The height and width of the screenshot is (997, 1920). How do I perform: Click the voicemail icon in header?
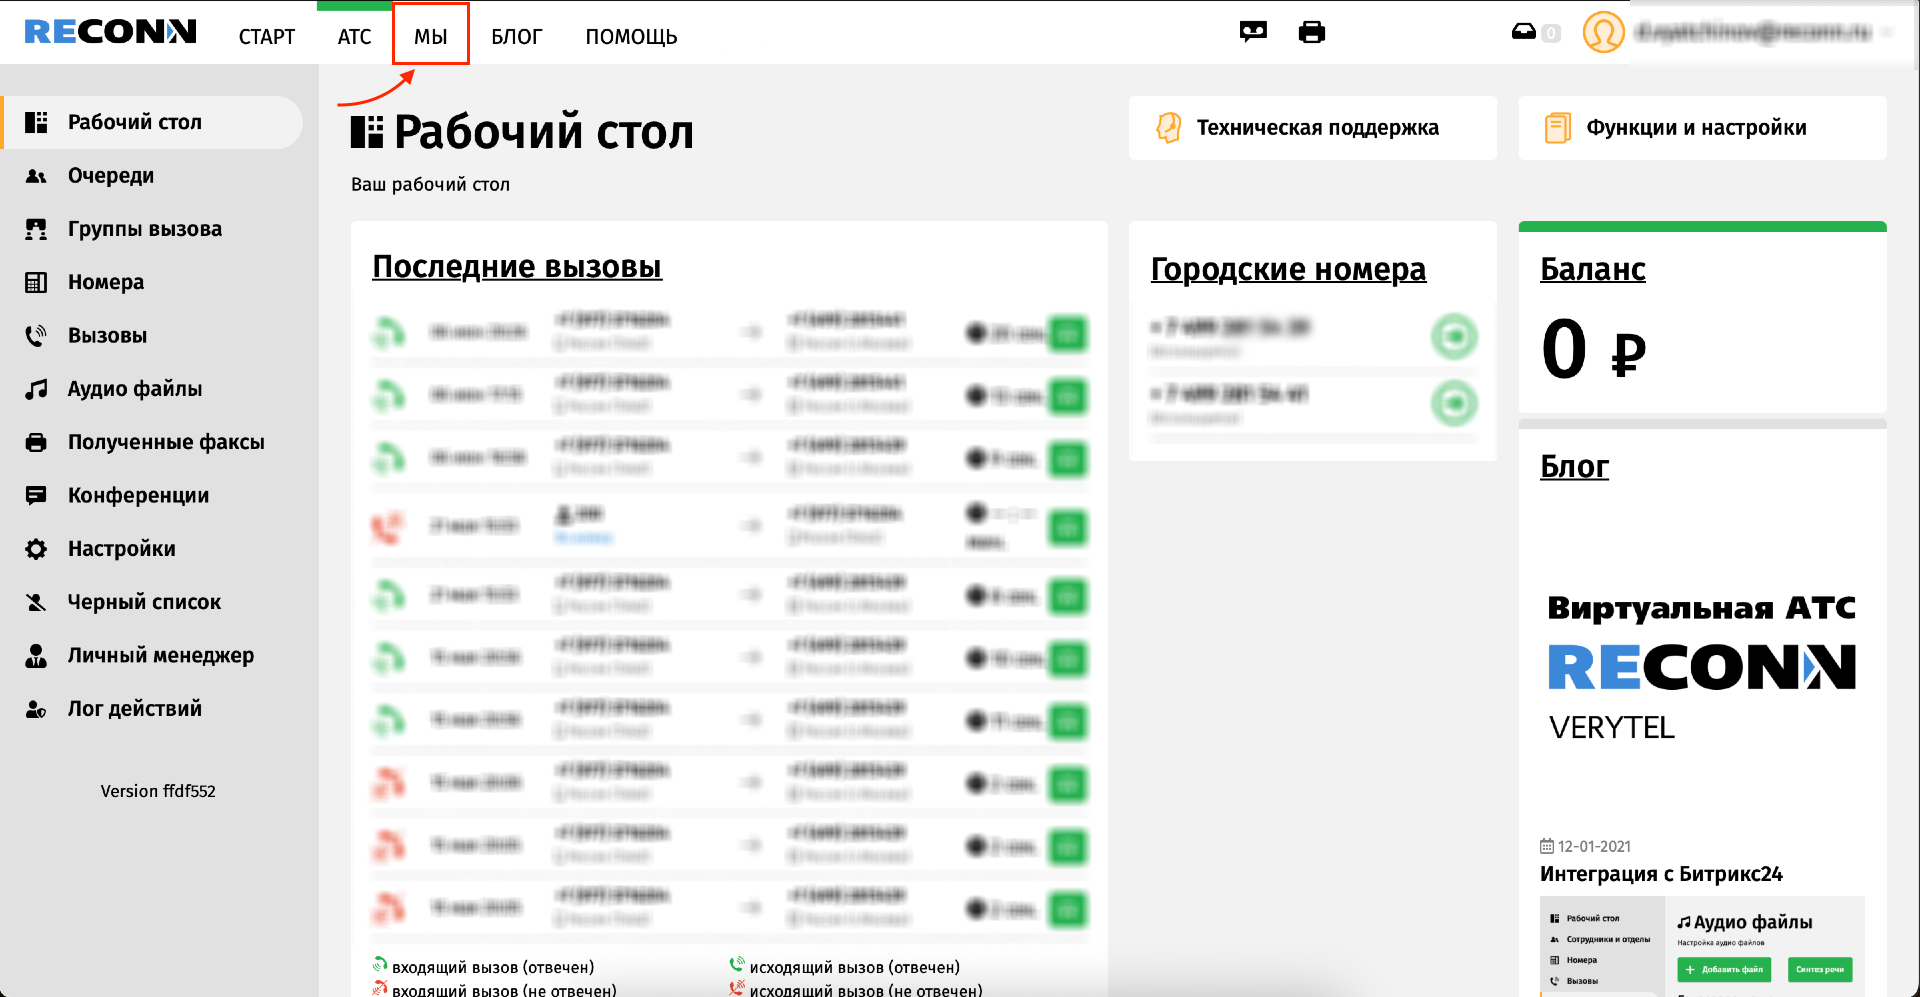[1253, 32]
